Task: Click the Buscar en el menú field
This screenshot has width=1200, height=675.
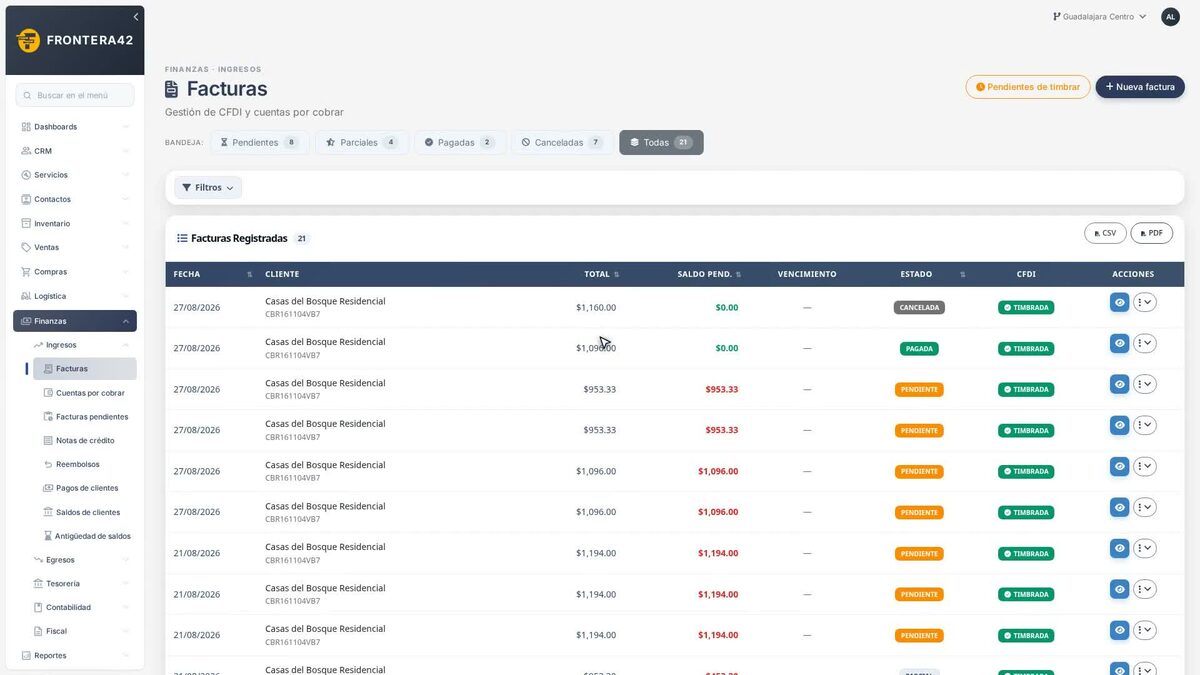Action: pyautogui.click(x=75, y=95)
